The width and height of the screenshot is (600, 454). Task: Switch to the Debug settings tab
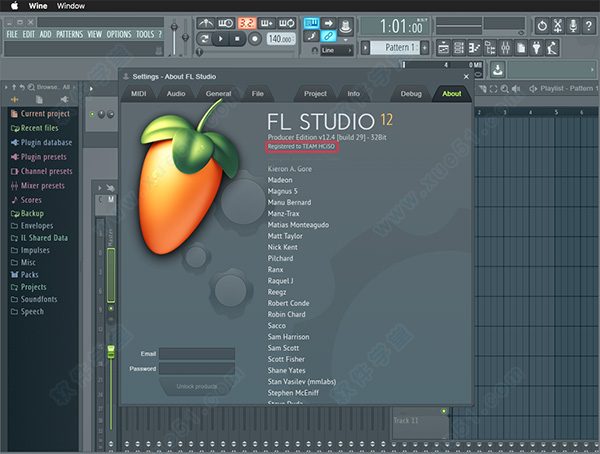(411, 94)
